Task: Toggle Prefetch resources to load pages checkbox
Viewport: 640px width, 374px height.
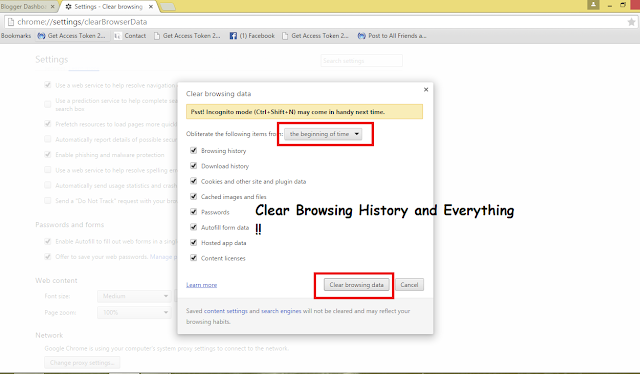Action: click(48, 124)
